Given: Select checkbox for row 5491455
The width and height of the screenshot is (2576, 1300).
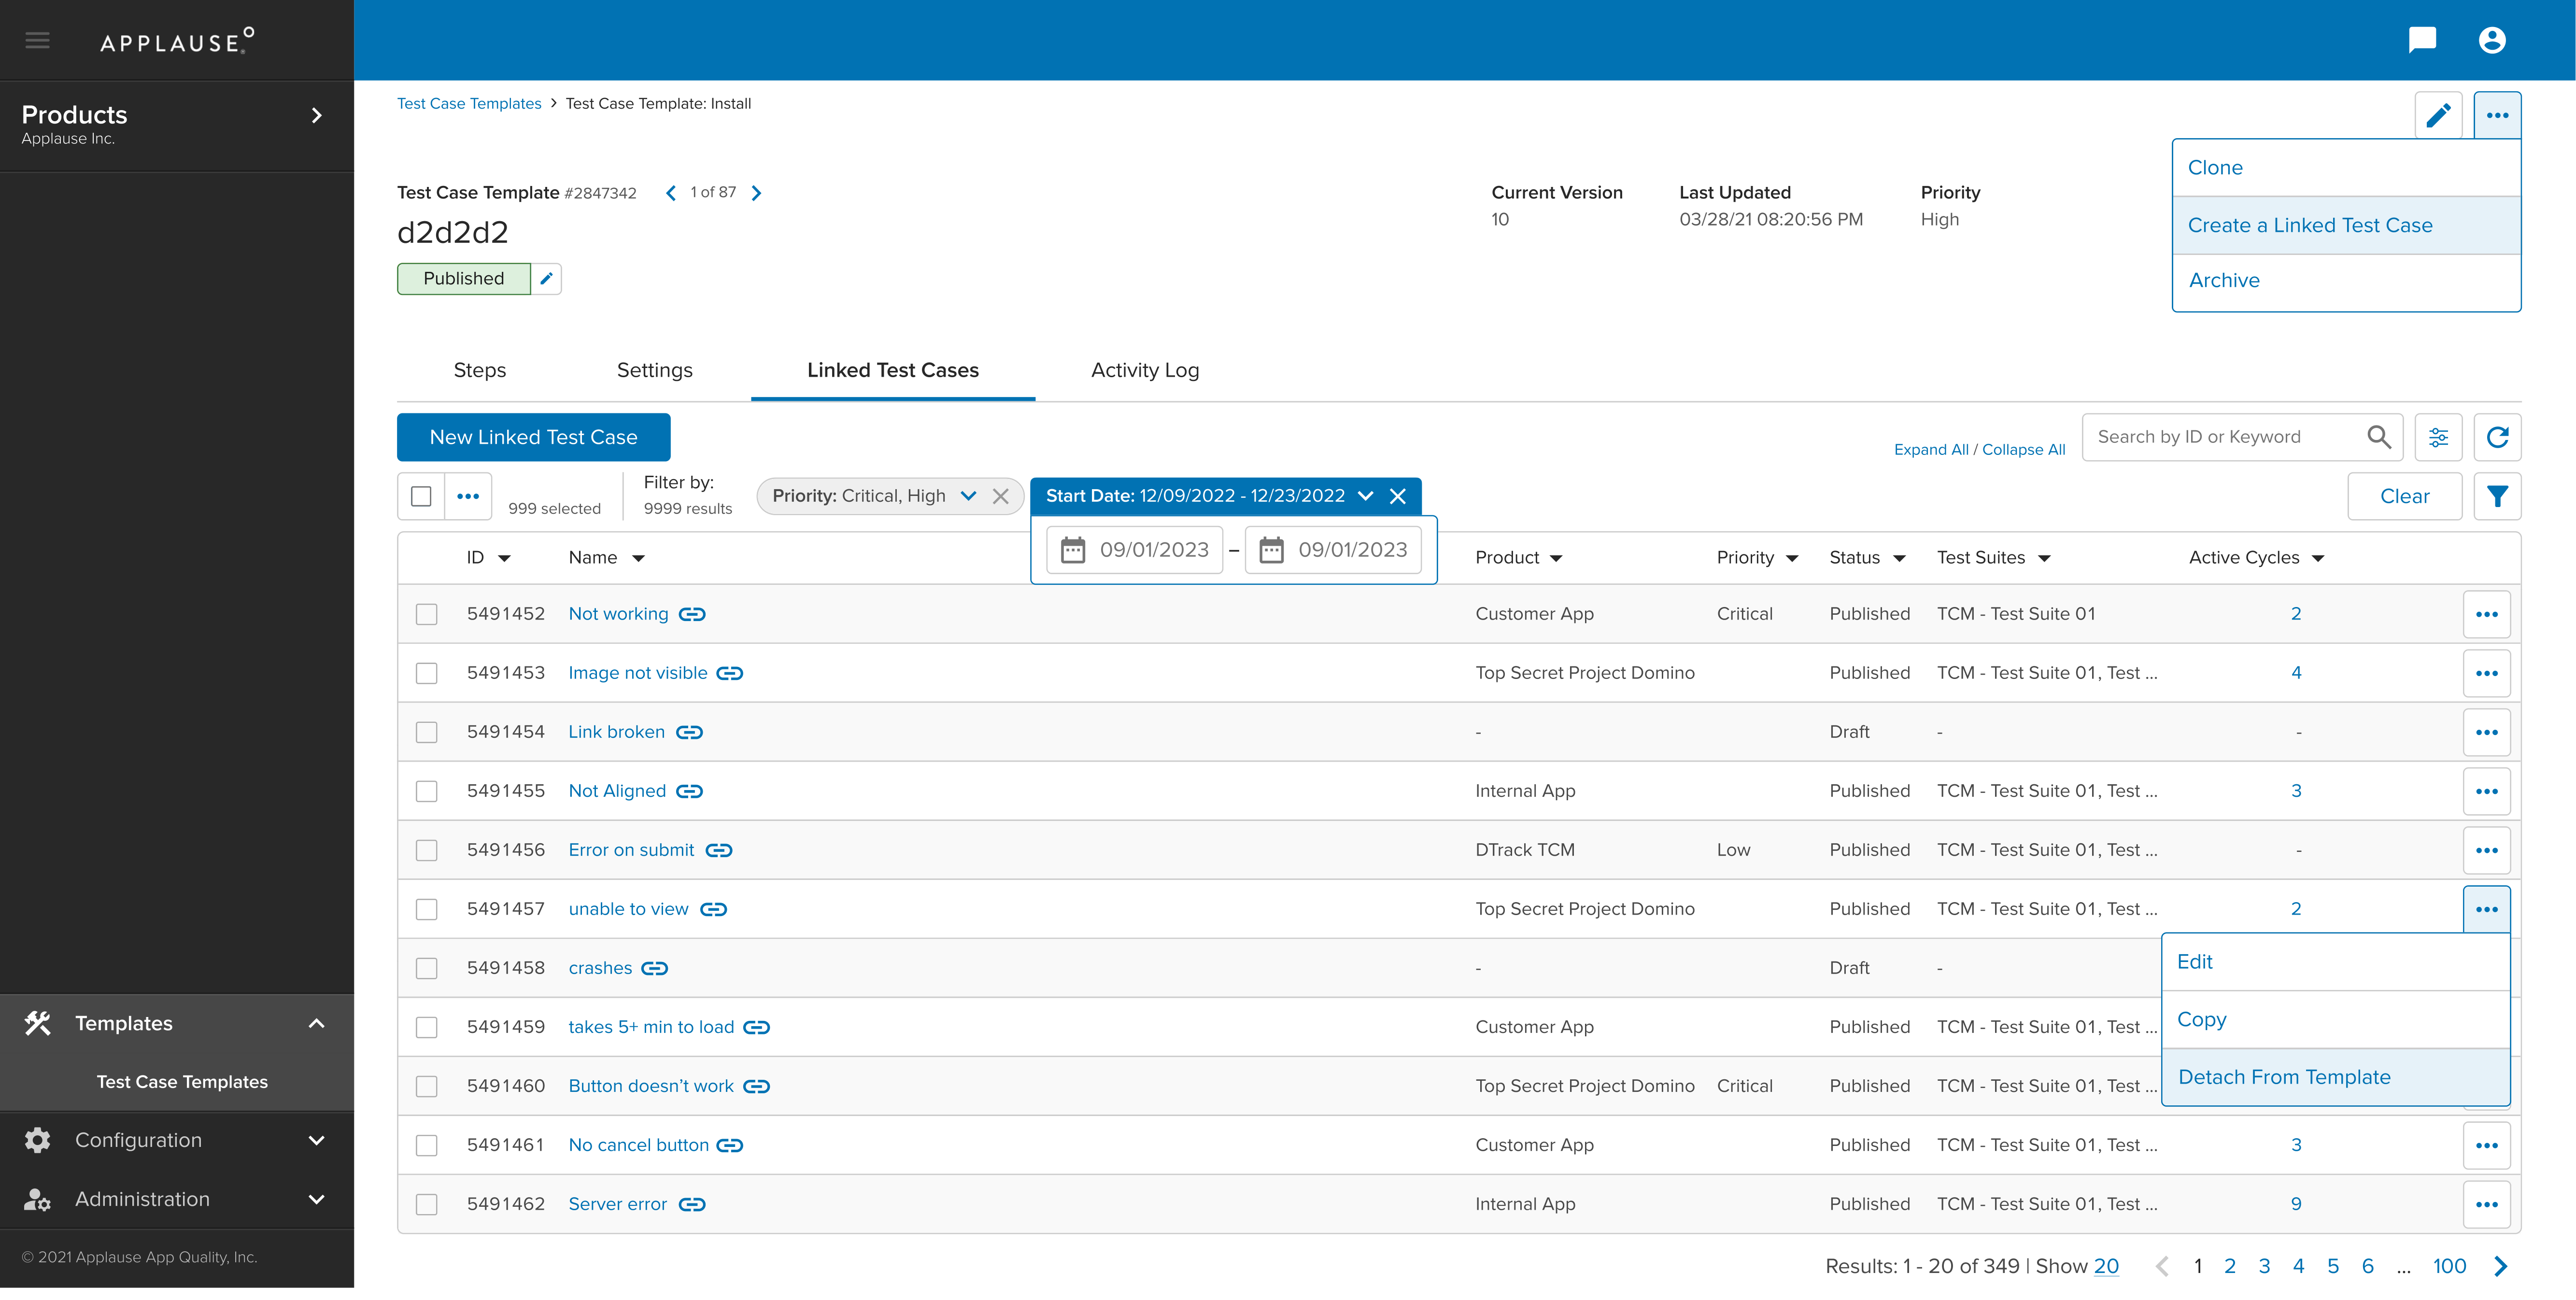Looking at the screenshot, I should [427, 791].
